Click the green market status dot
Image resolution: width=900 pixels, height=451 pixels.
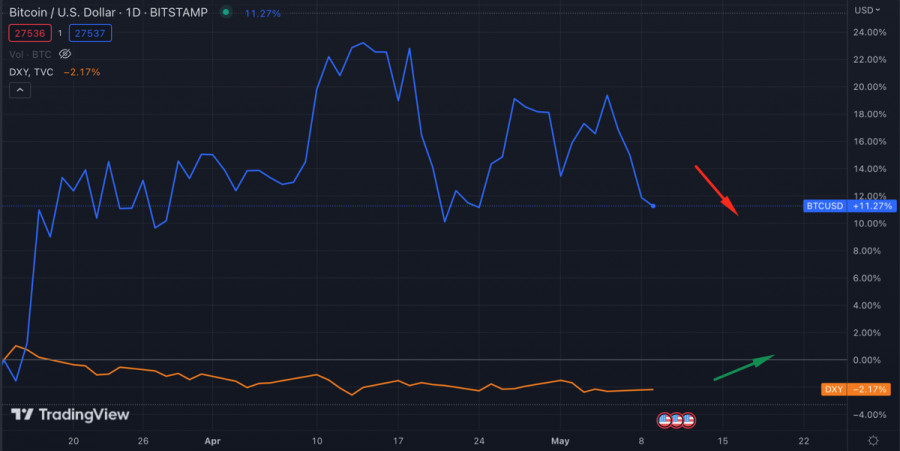226,12
